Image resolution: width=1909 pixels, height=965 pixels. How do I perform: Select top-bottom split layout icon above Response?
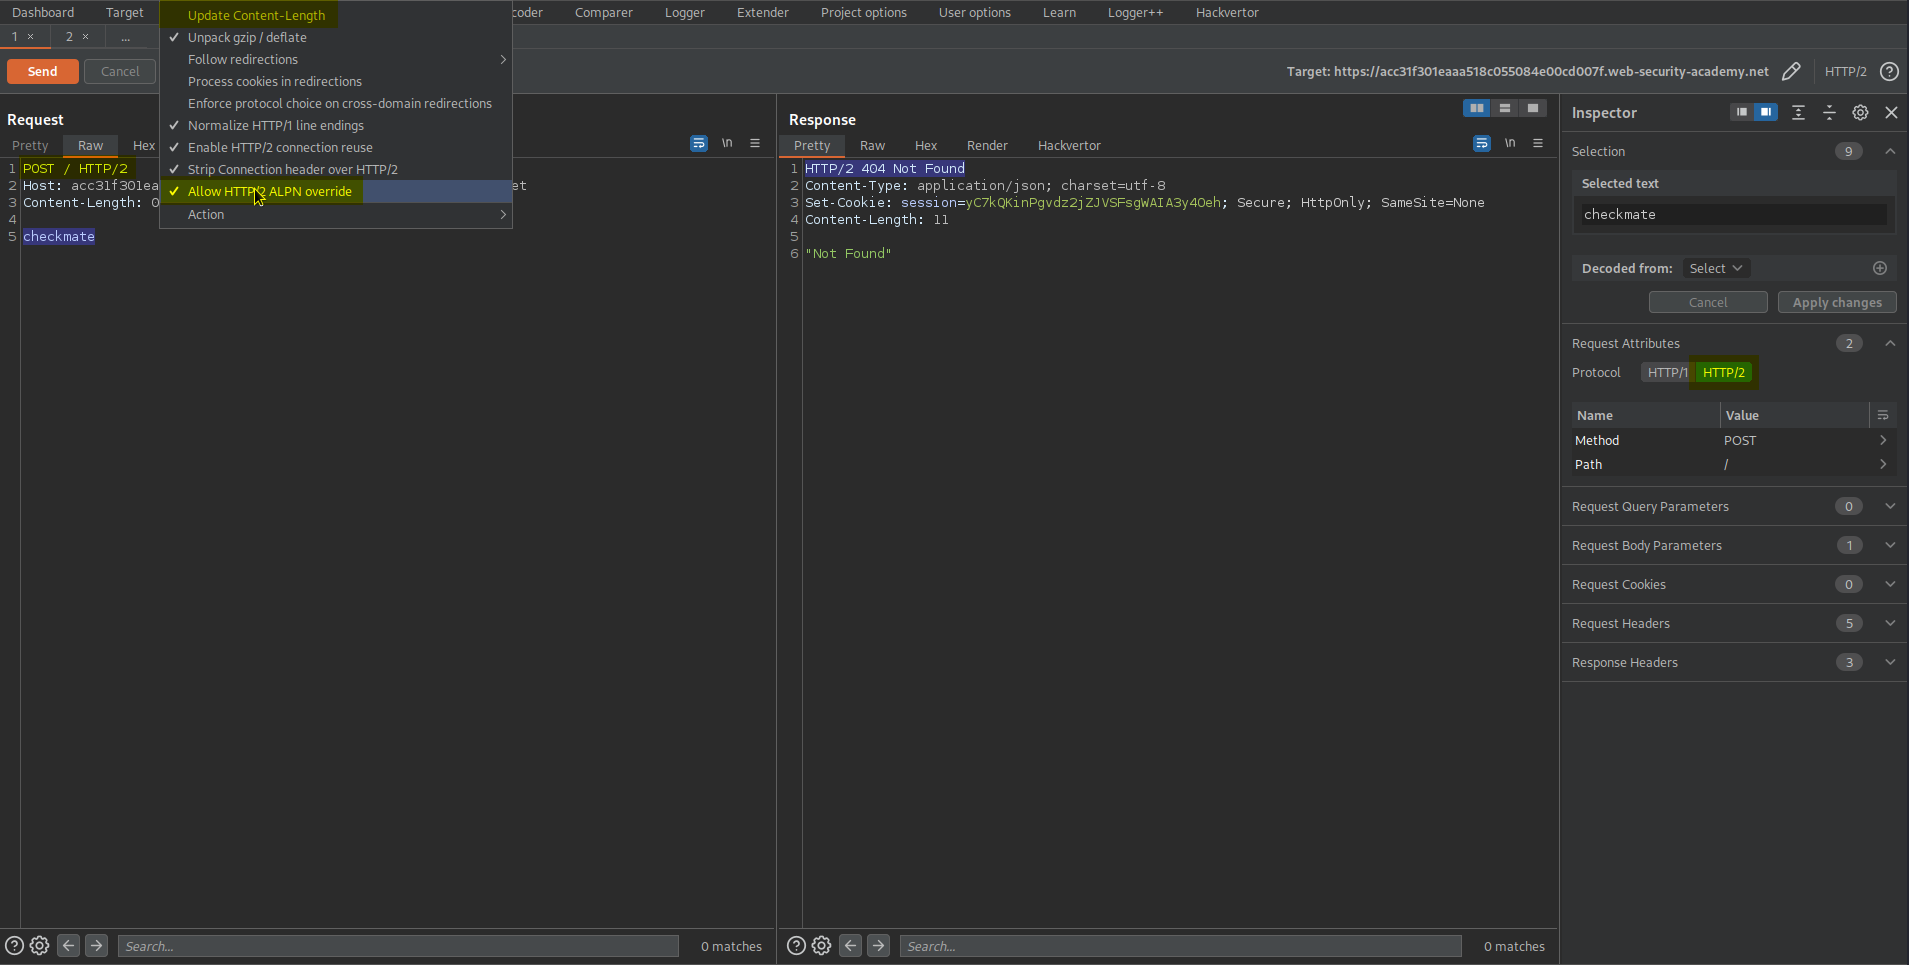coord(1504,108)
